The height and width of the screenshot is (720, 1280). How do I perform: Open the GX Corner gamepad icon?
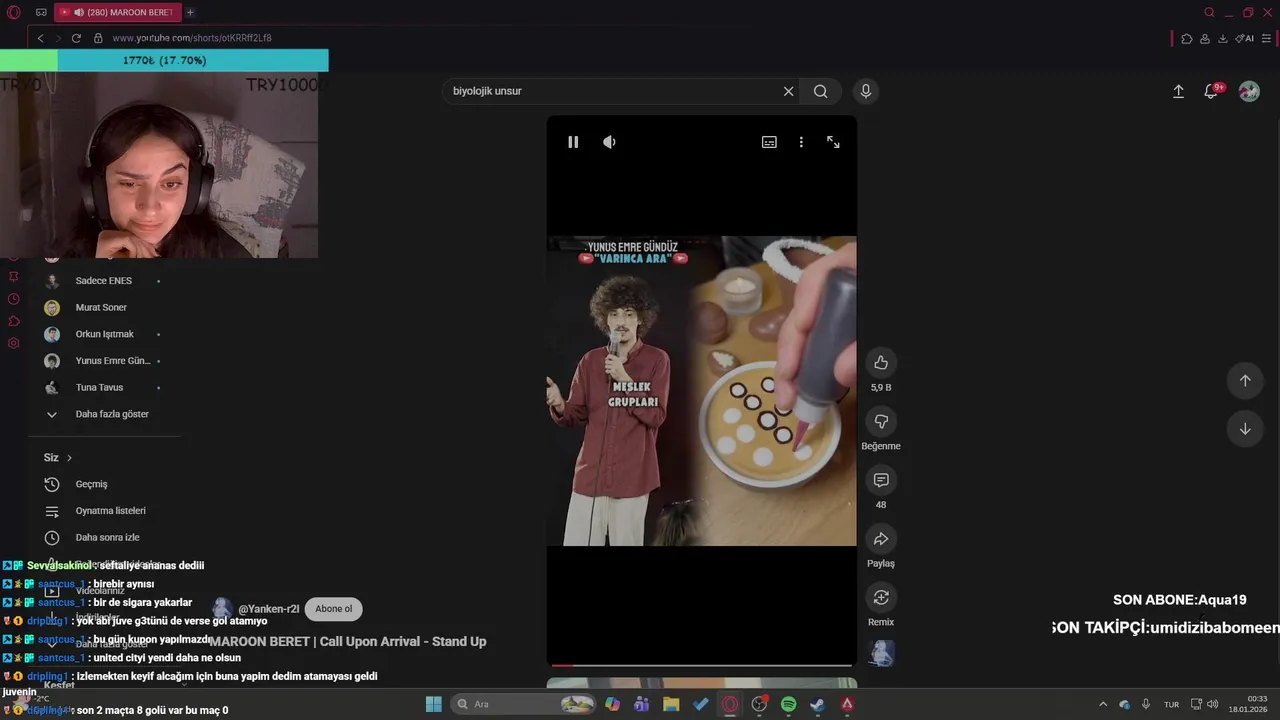click(x=41, y=12)
